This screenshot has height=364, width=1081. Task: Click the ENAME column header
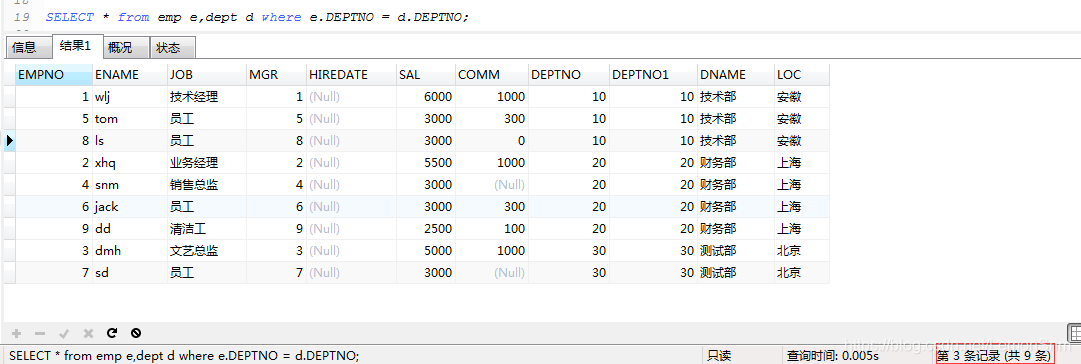click(x=130, y=74)
